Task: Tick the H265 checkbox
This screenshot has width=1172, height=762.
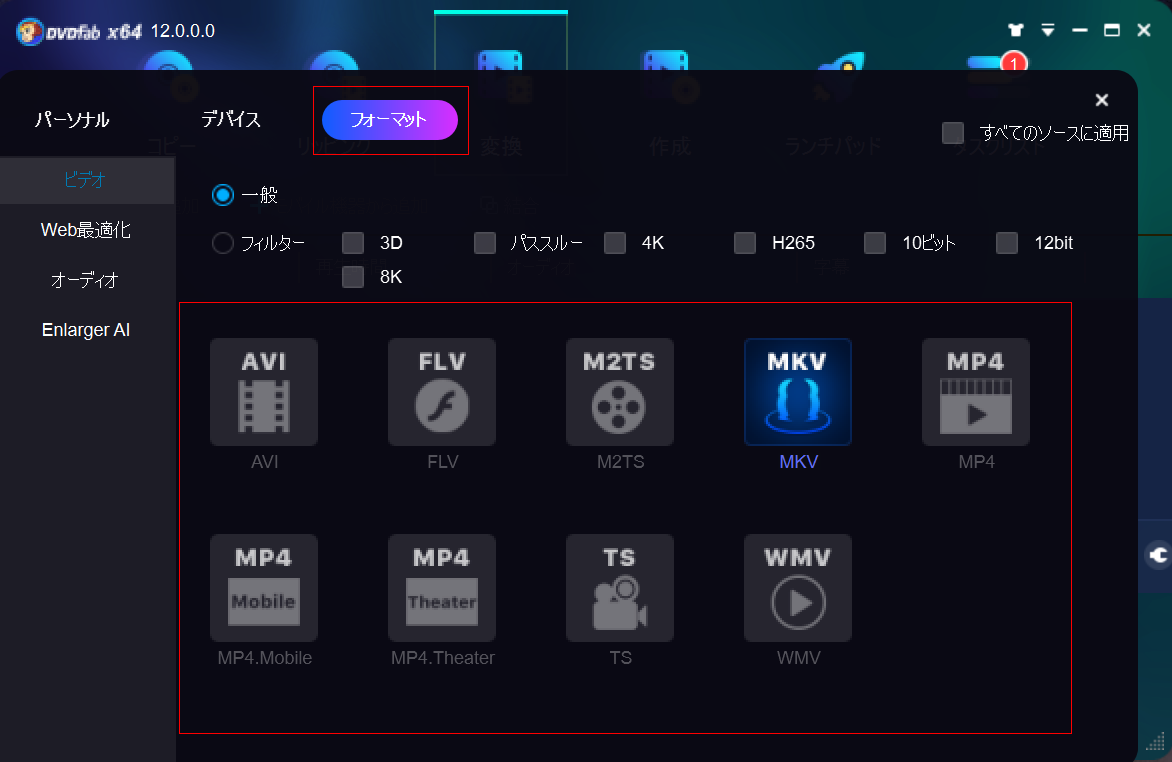Action: tap(745, 243)
